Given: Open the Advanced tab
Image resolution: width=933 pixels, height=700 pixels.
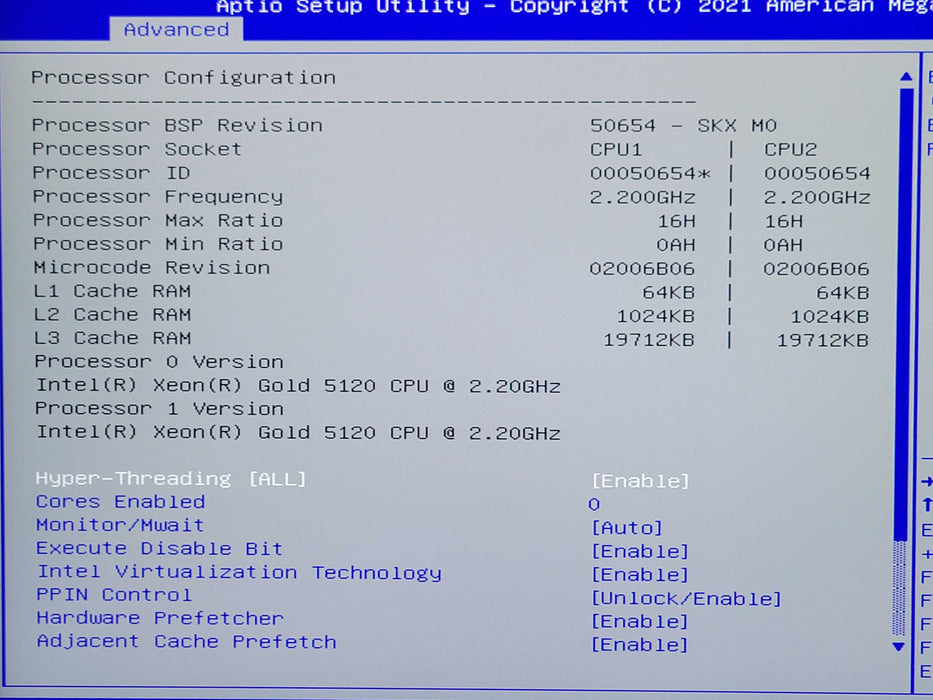Looking at the screenshot, I should tap(176, 29).
